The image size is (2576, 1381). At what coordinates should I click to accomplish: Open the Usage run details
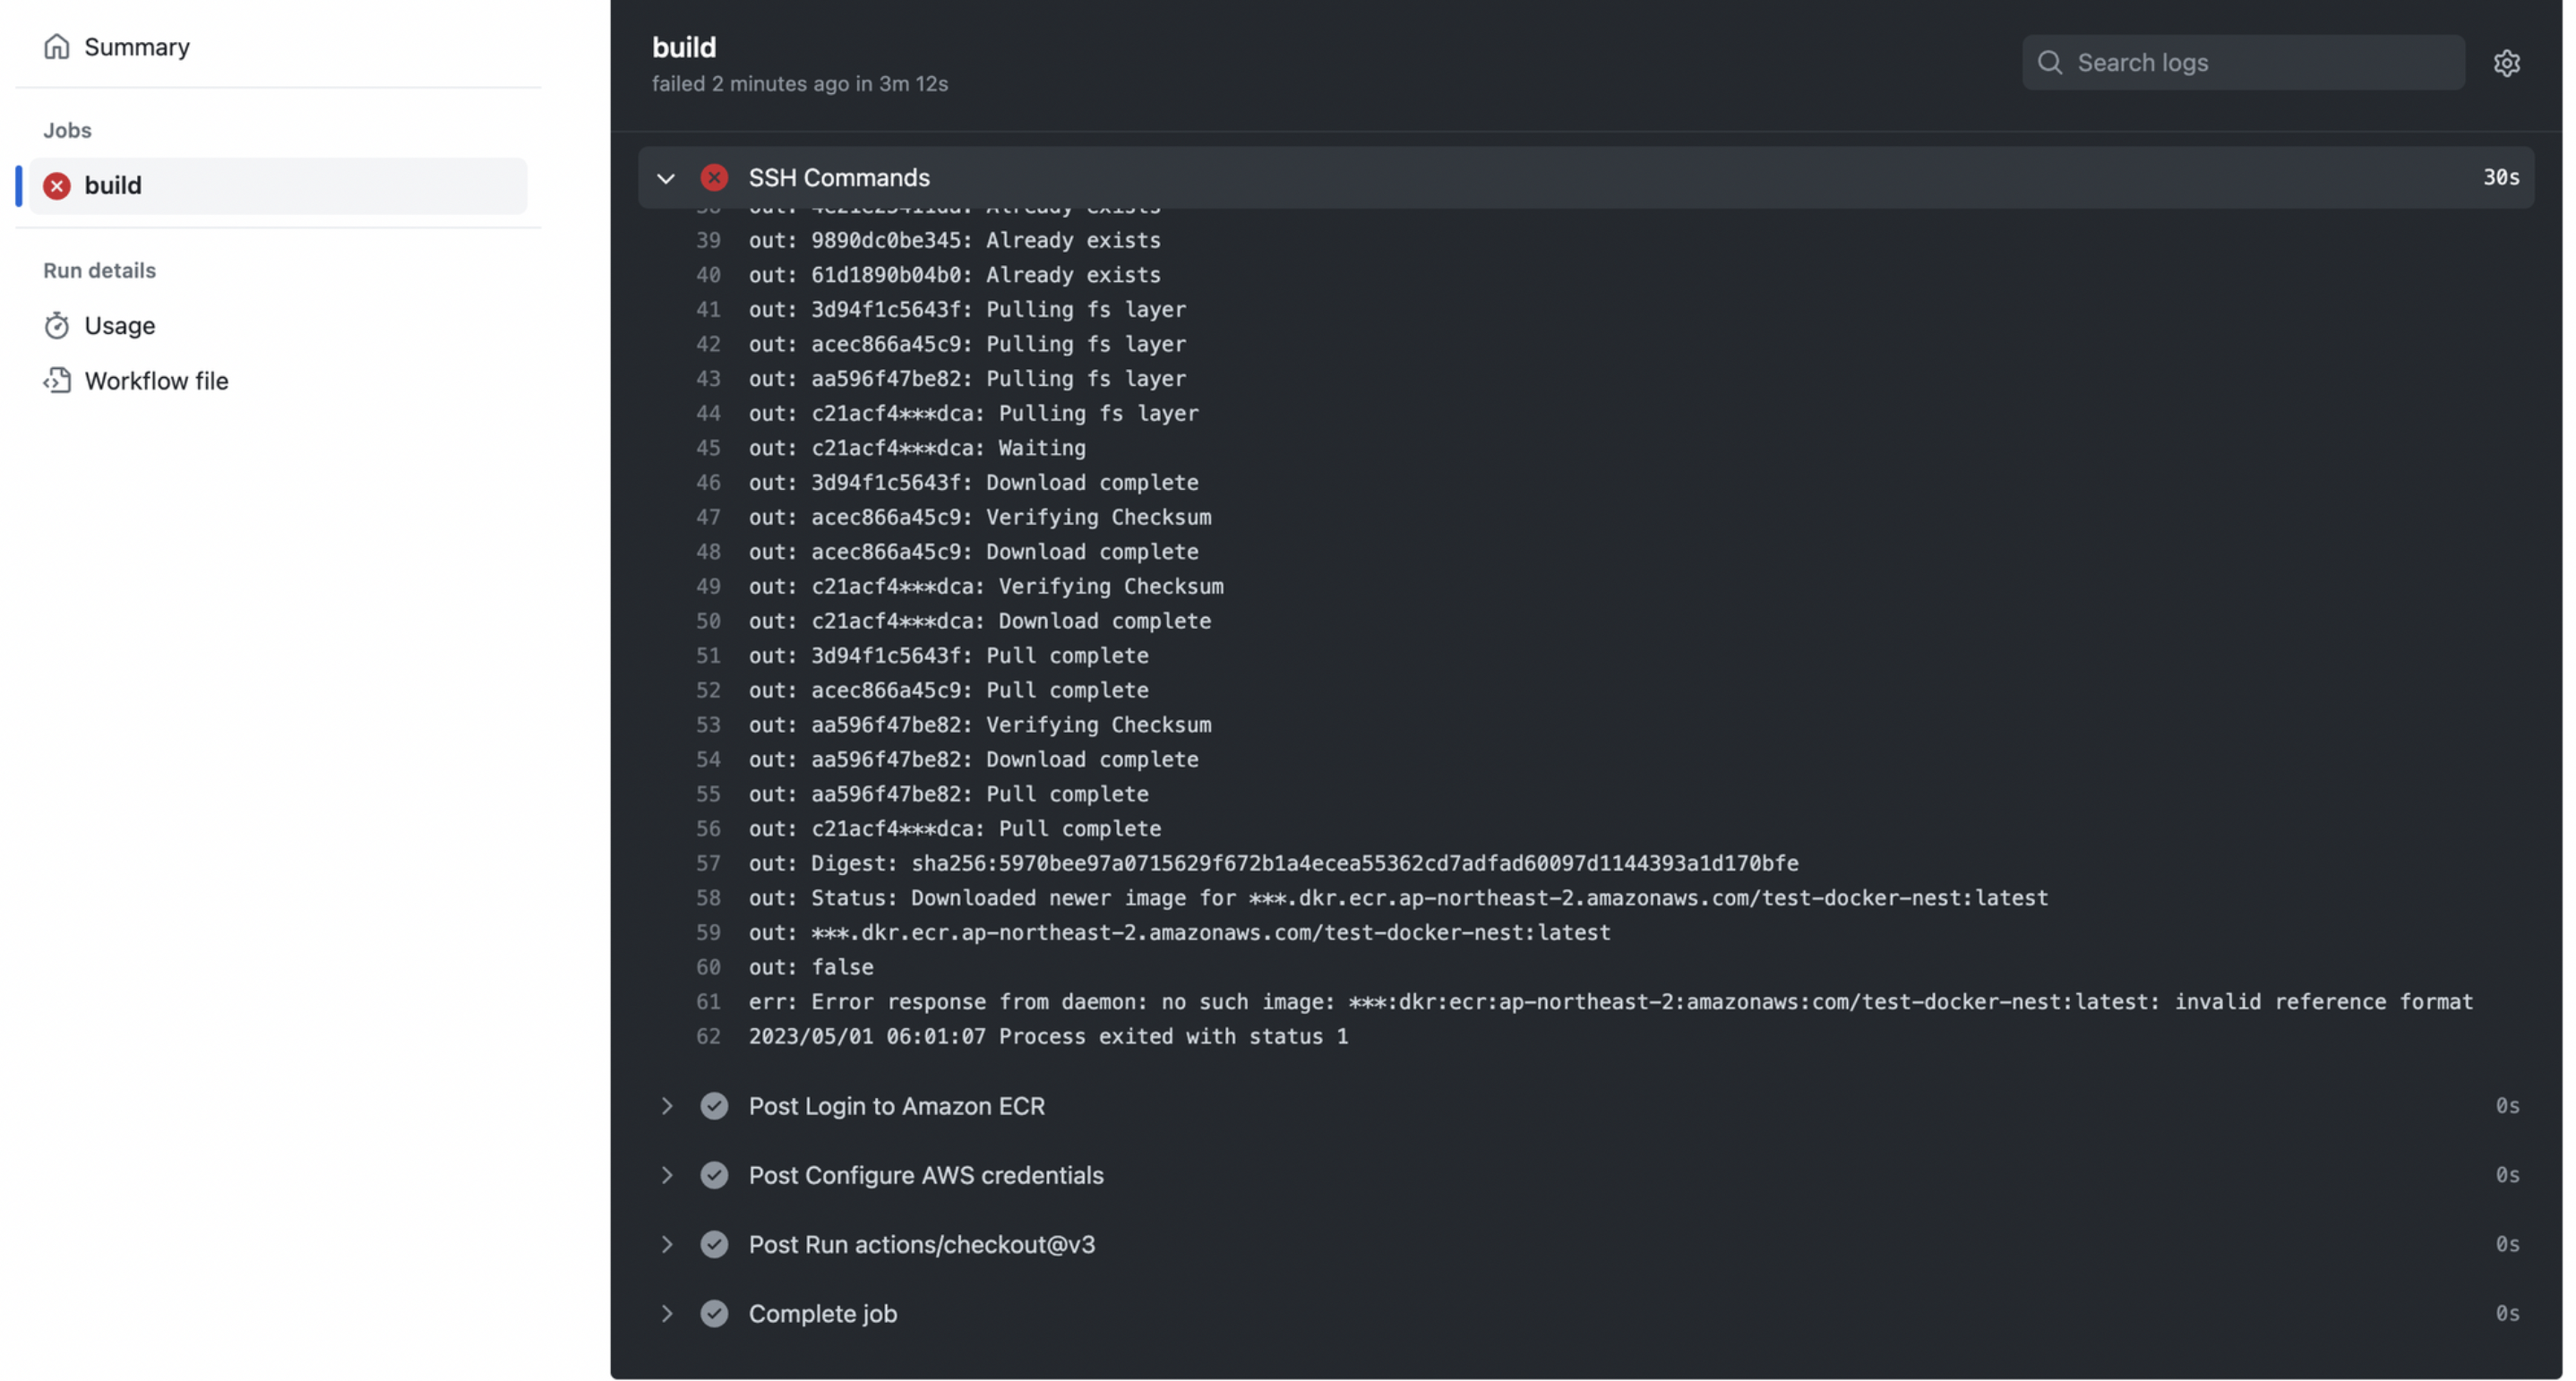click(x=120, y=326)
